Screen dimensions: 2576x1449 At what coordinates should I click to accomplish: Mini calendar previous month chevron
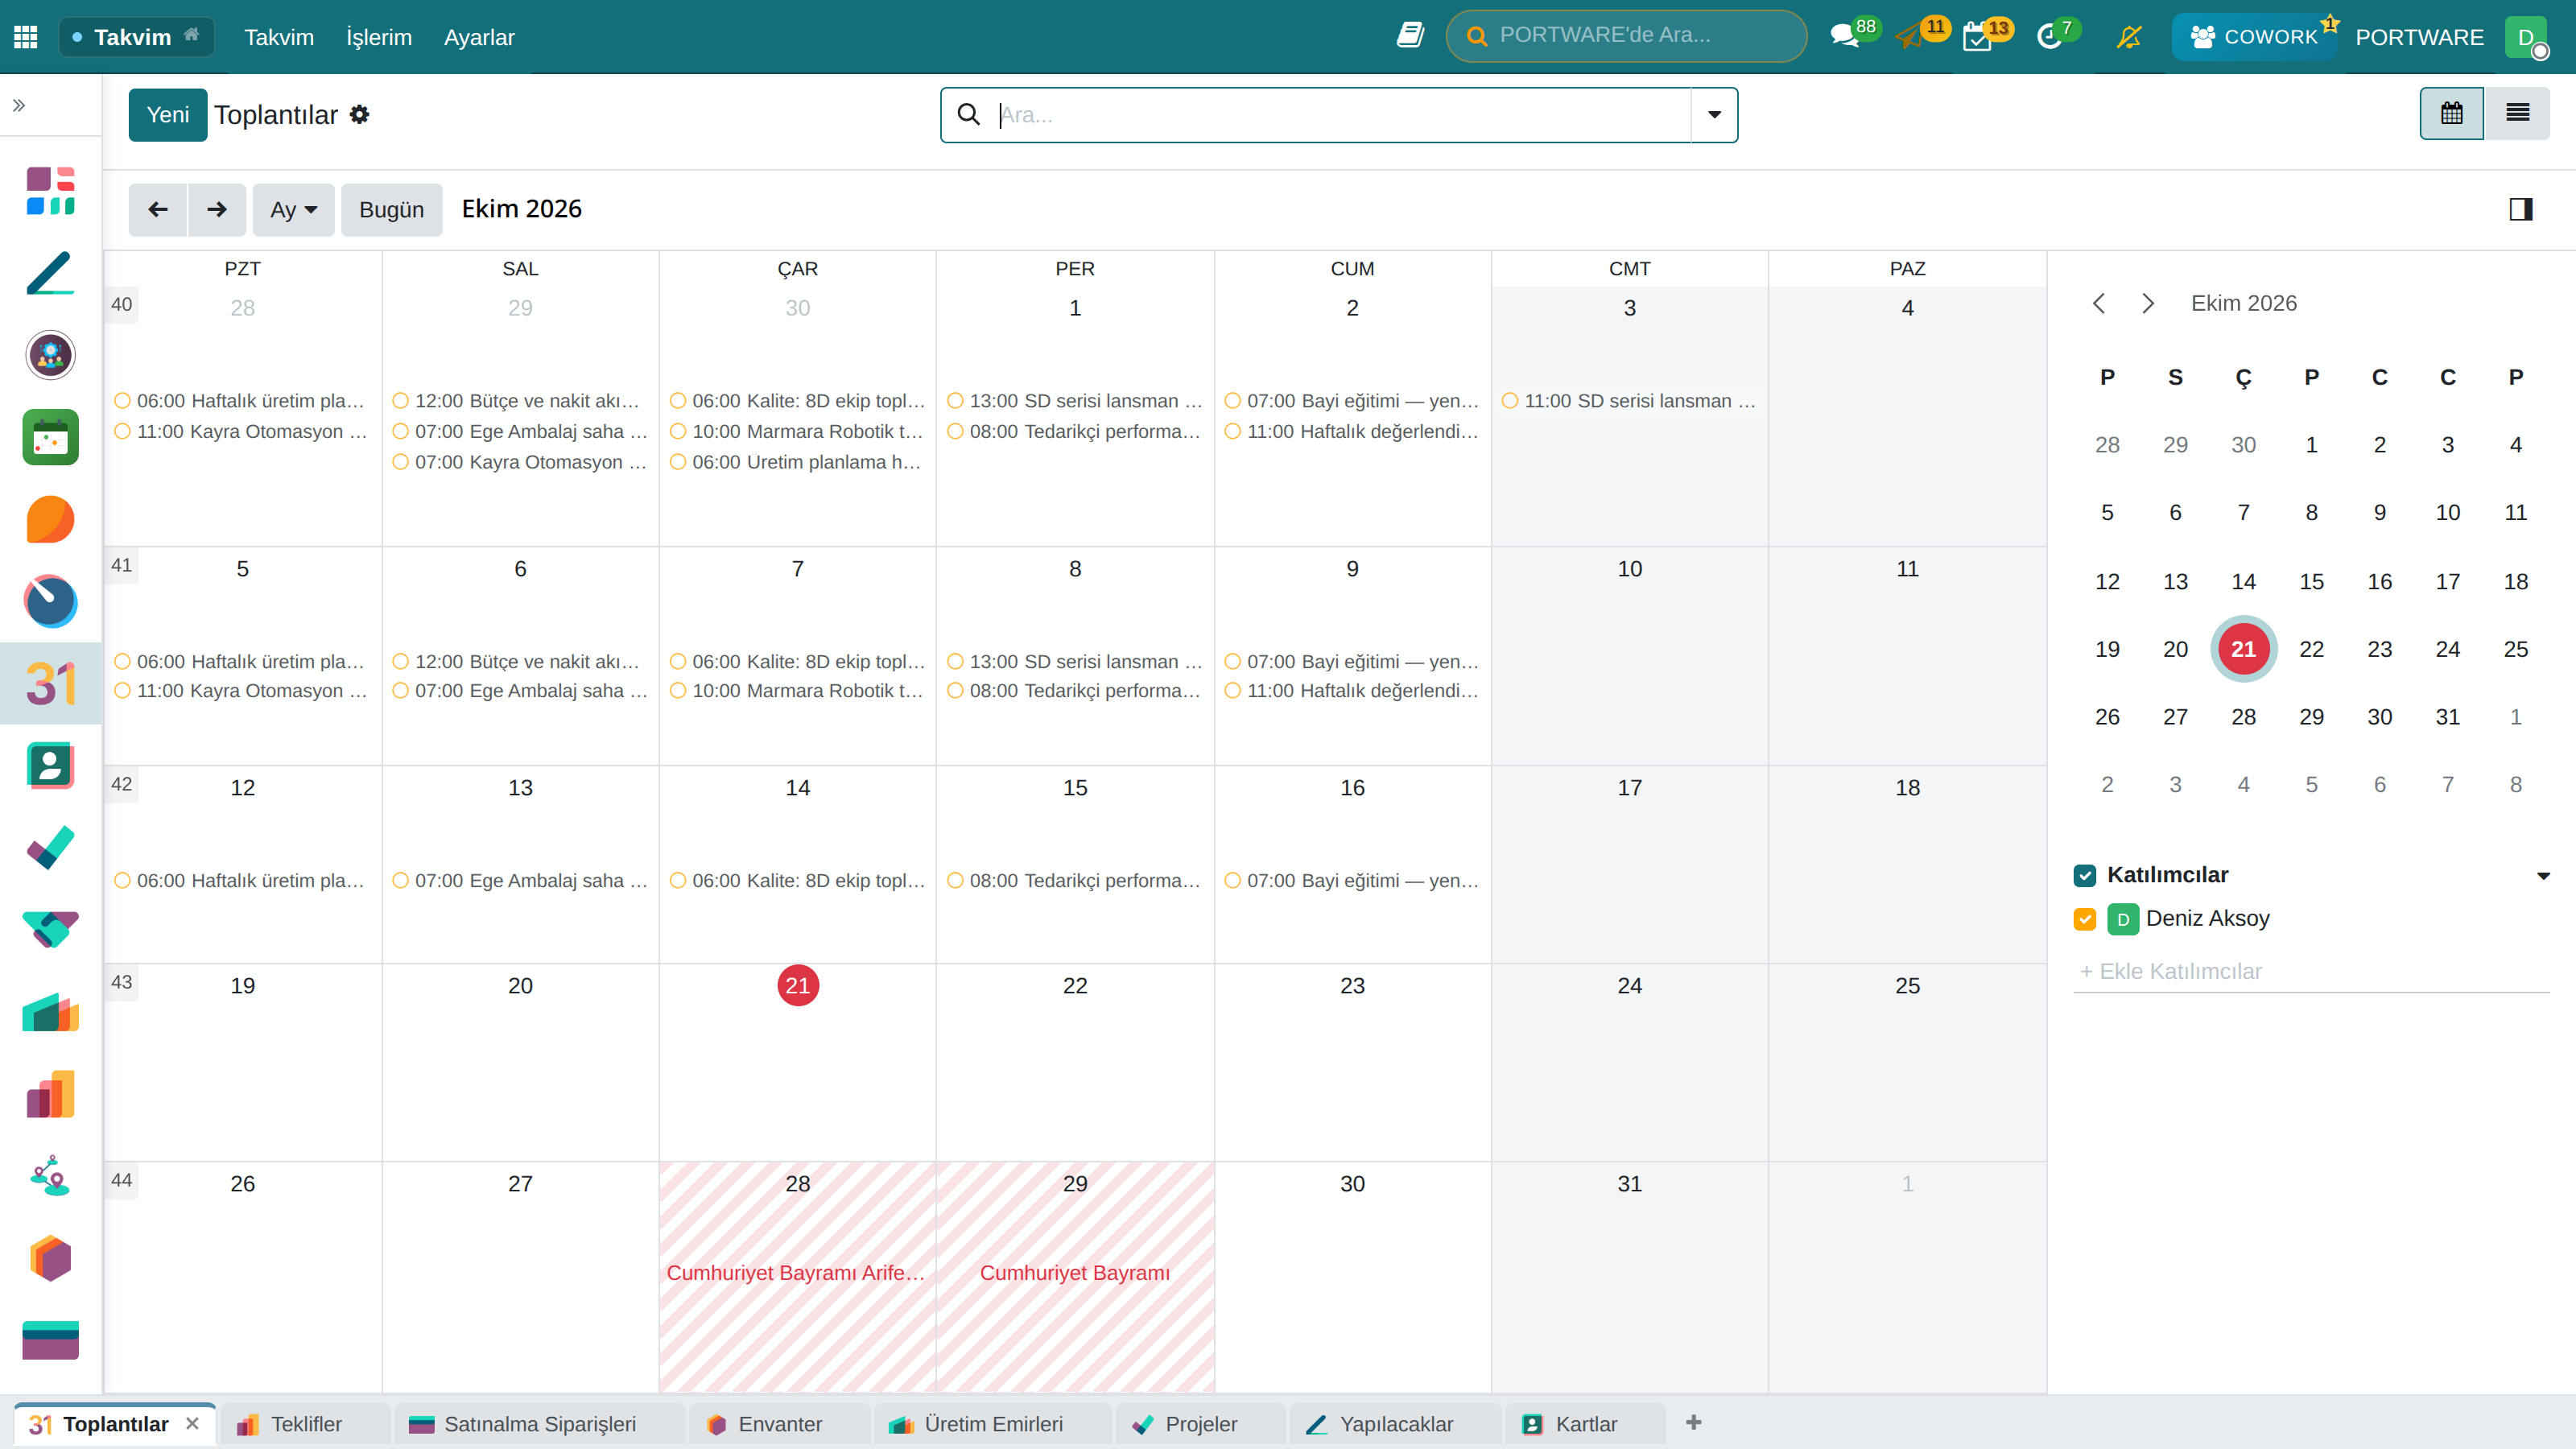point(2099,303)
